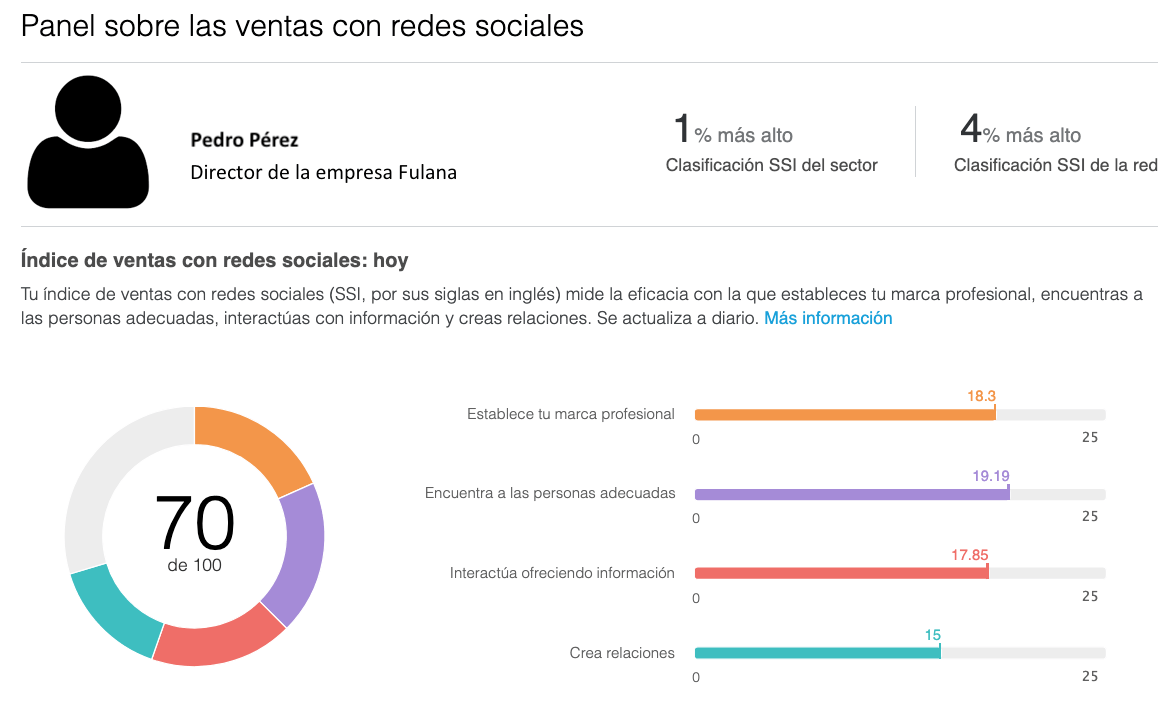
Task: Click the name Pedro Pérez
Action: [245, 140]
